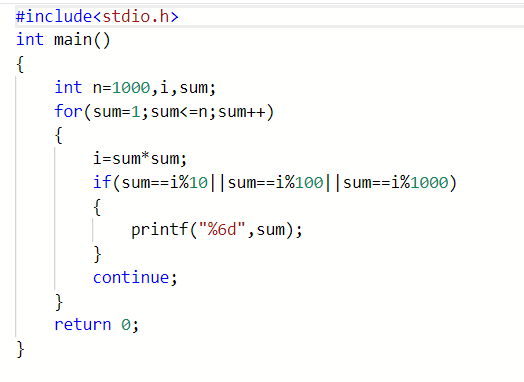Click the "%6d" format string
This screenshot has height=382, width=524.
tap(222, 230)
